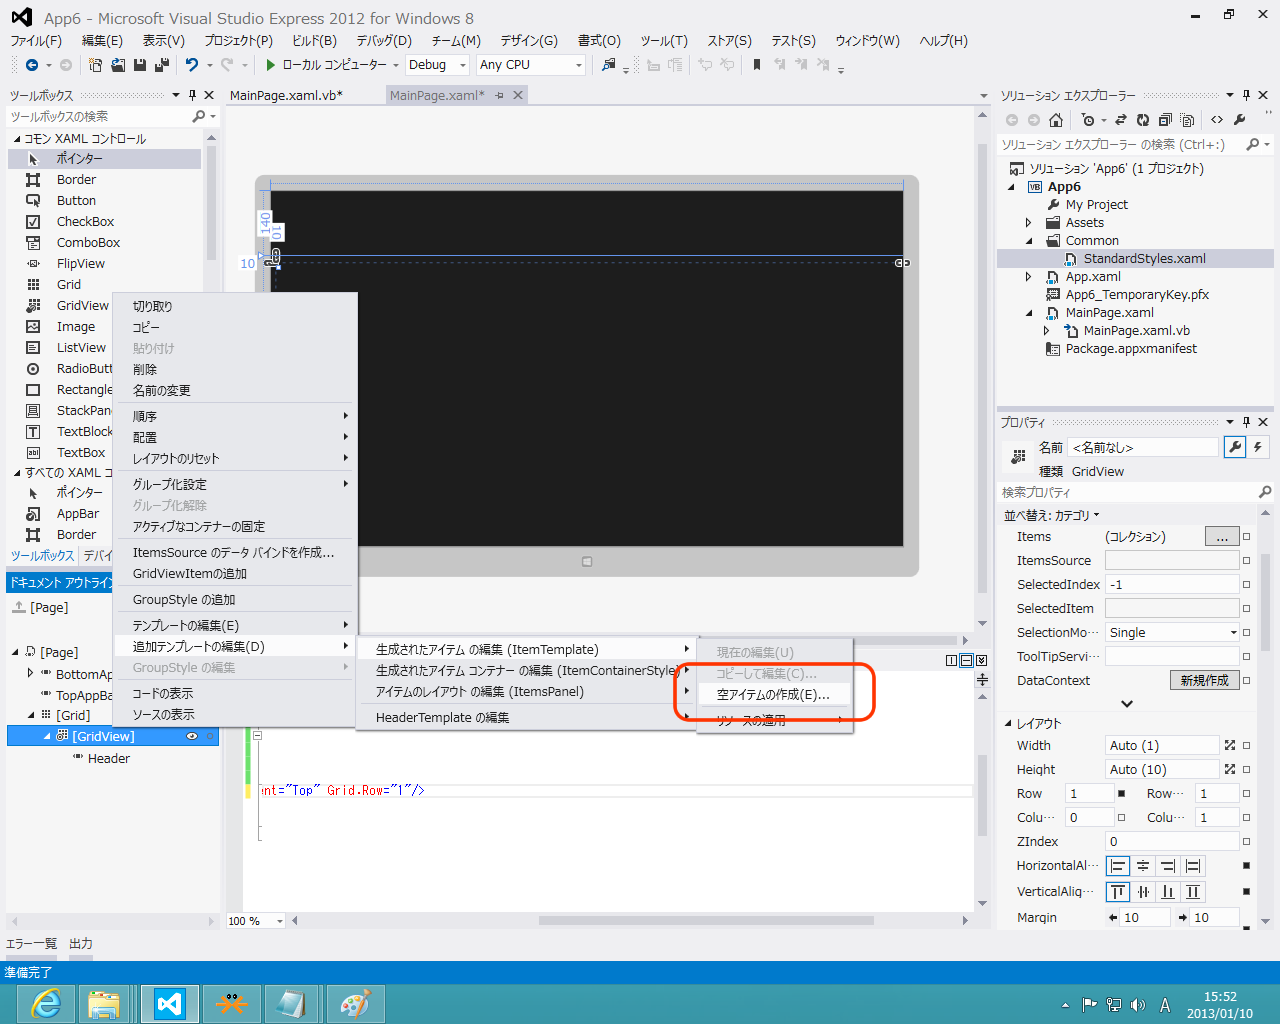
Task: Set VerticalAlignment to Bottom
Action: coord(1168,892)
